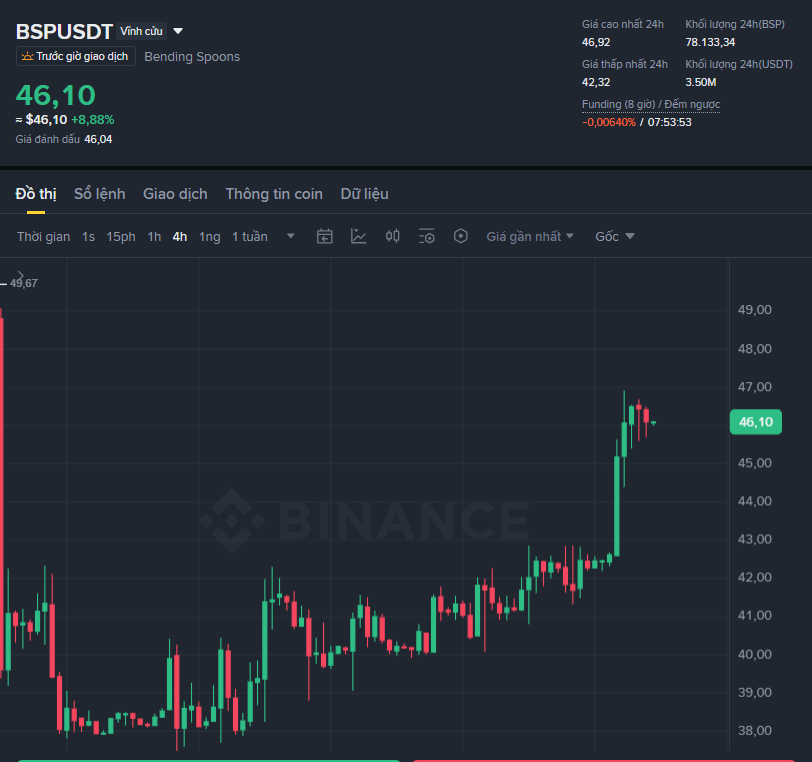The height and width of the screenshot is (762, 812).
Task: Select the 1ng interval
Action: tap(210, 237)
